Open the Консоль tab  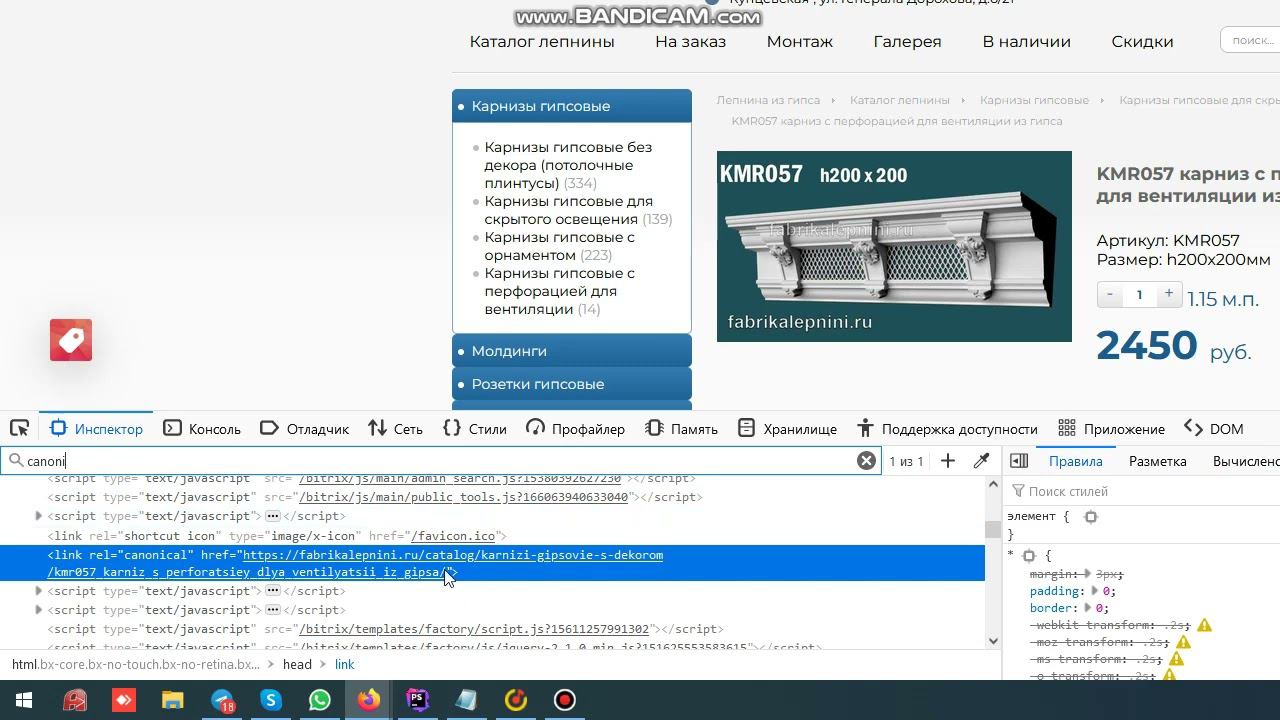point(202,428)
